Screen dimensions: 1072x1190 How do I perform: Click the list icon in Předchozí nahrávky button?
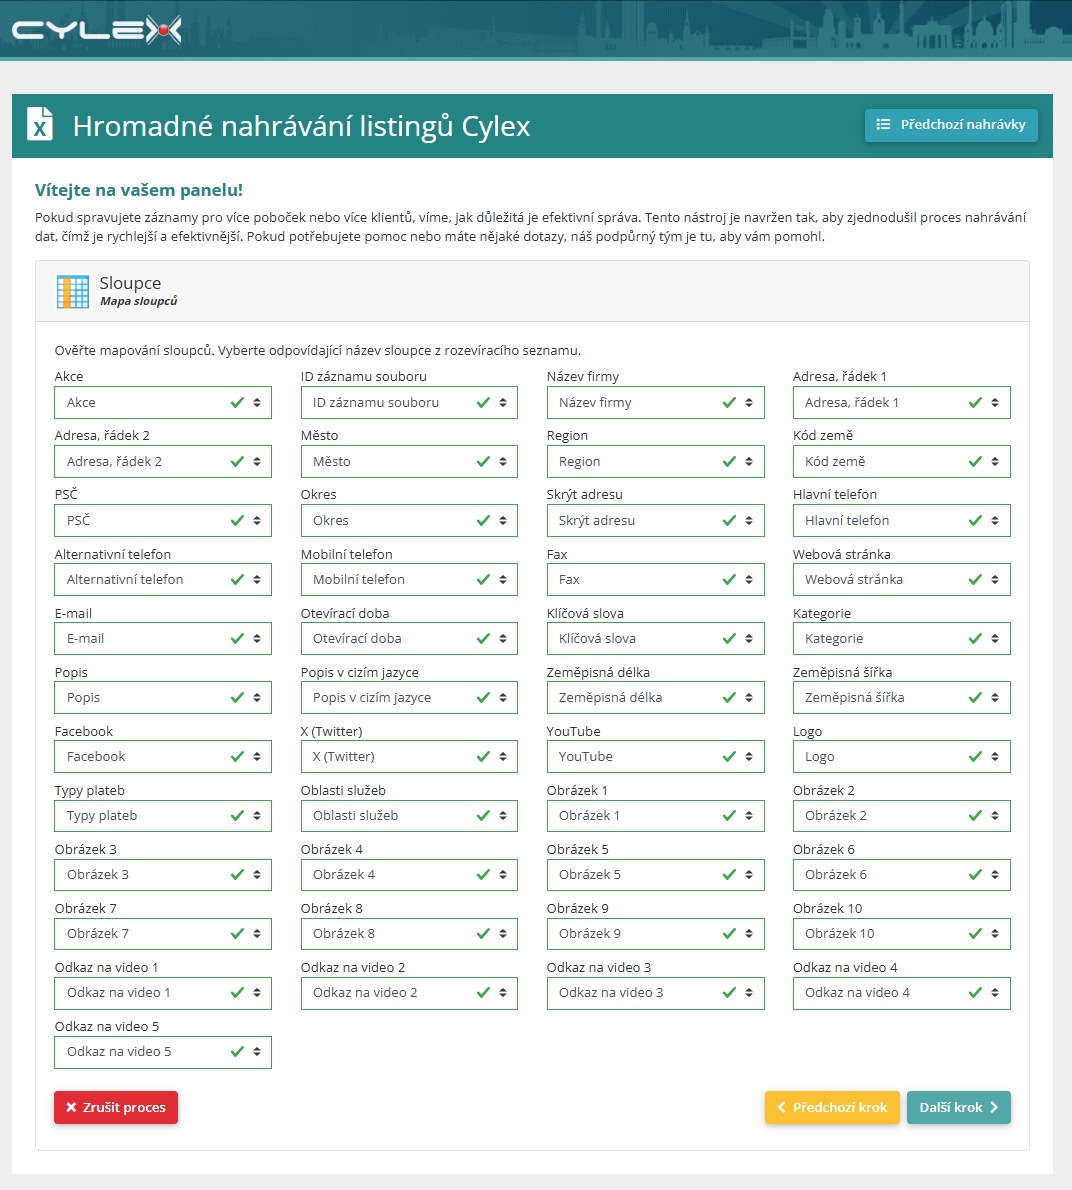(883, 124)
